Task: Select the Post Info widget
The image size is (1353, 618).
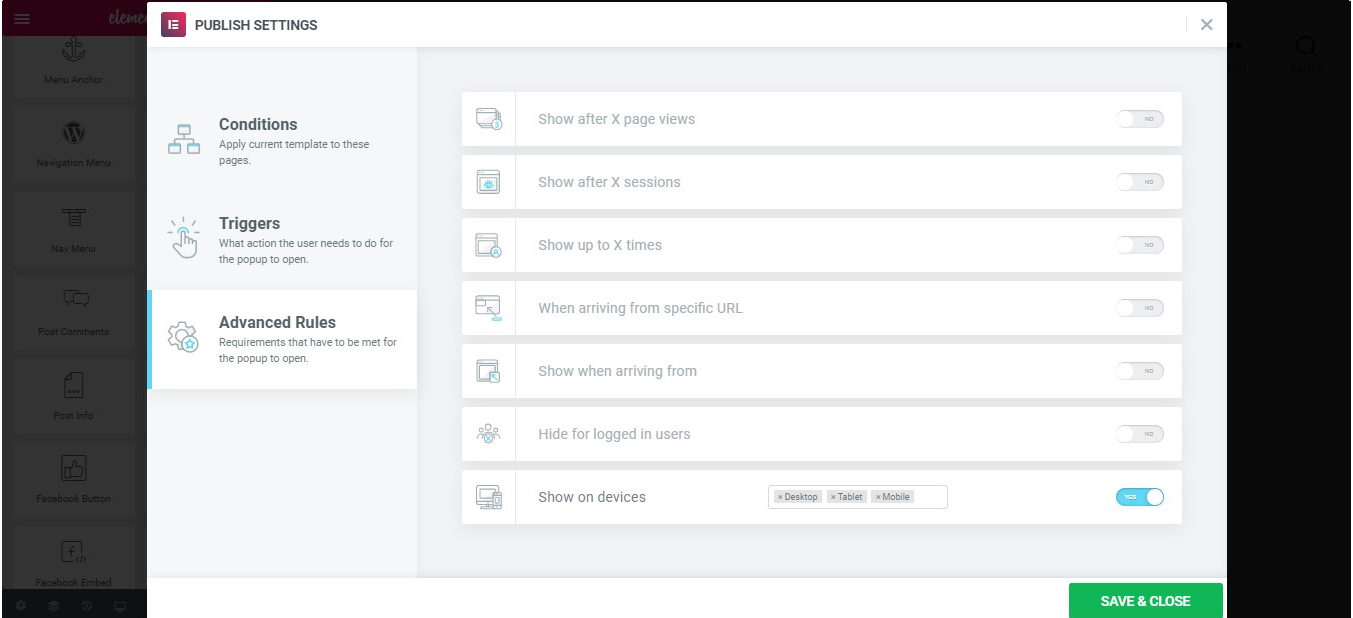Action: pyautogui.click(x=73, y=397)
